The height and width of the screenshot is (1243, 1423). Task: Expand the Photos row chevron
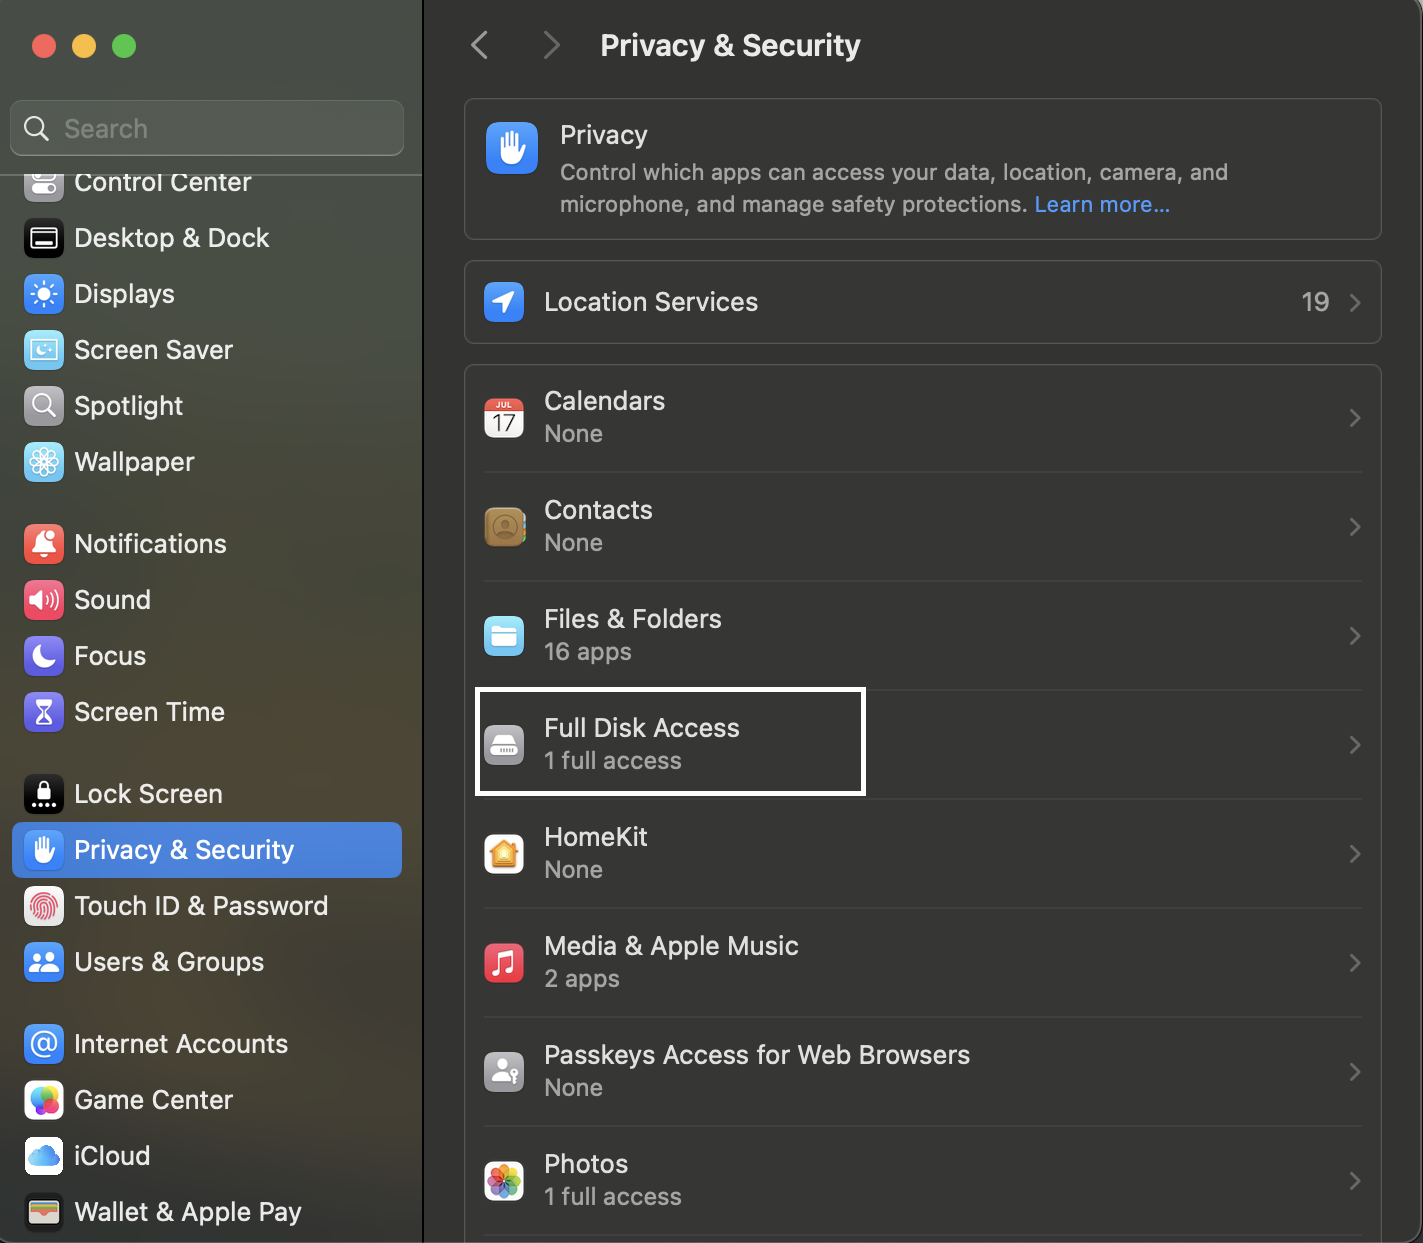click(1355, 1181)
